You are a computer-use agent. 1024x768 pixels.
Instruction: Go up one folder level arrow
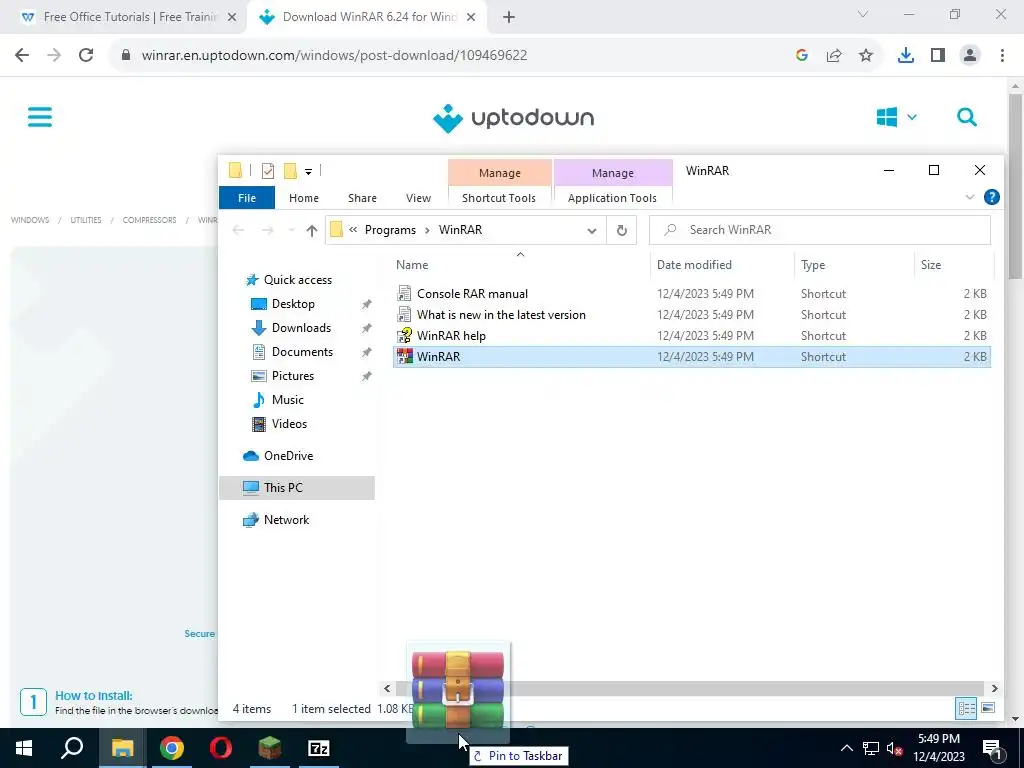tap(312, 231)
